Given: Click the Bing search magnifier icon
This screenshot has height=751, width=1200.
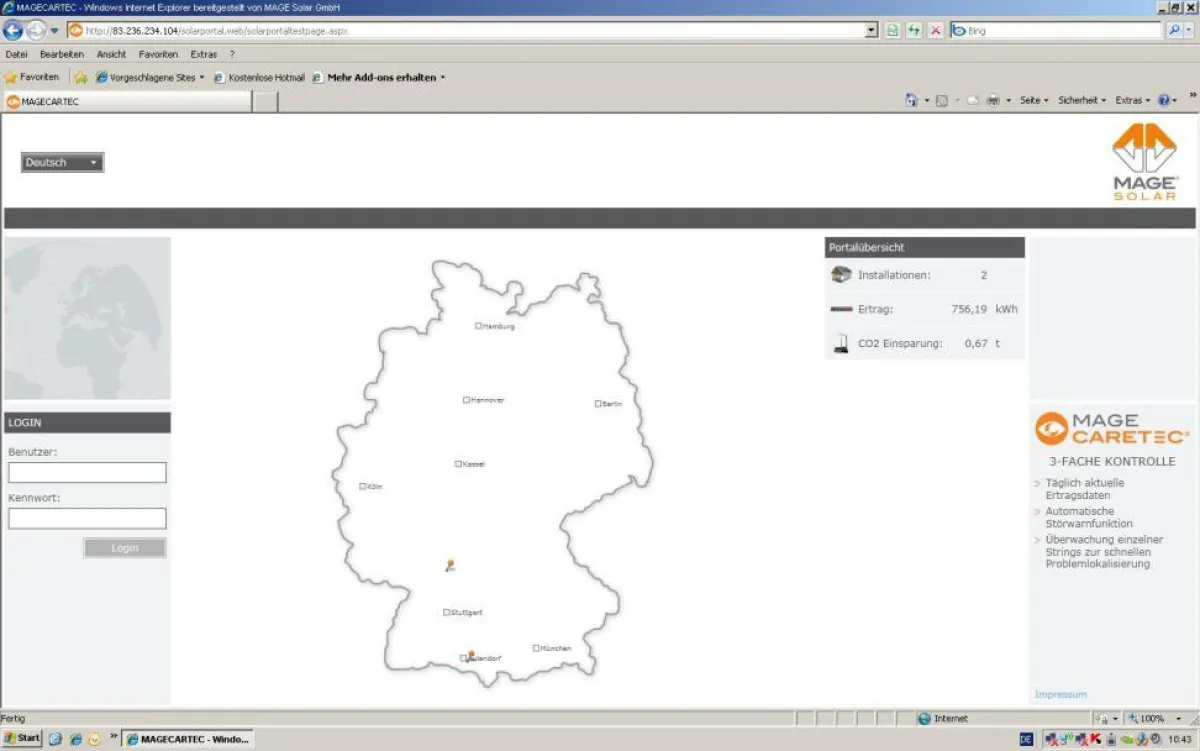Looking at the screenshot, I should point(1175,31).
